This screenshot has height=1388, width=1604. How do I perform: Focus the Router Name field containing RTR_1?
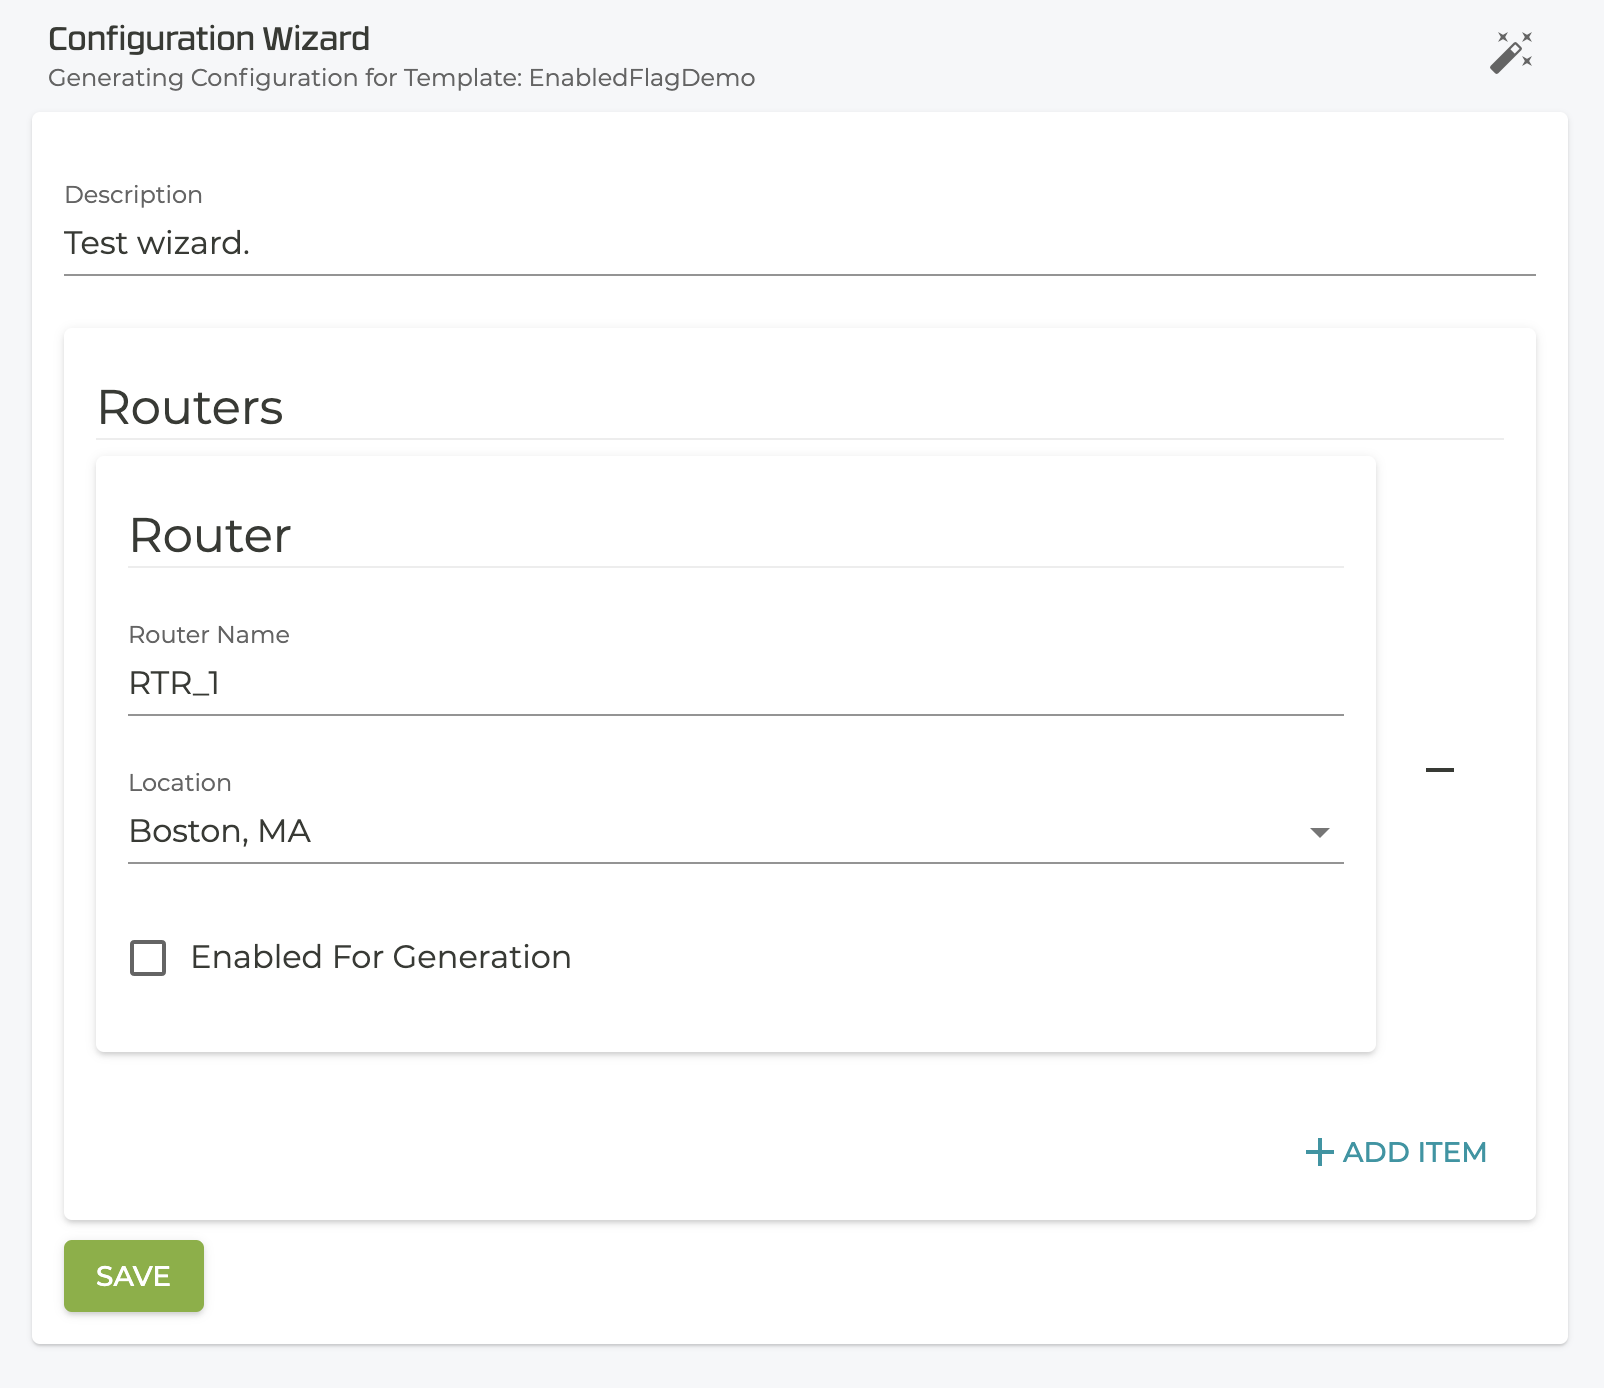[x=734, y=684]
